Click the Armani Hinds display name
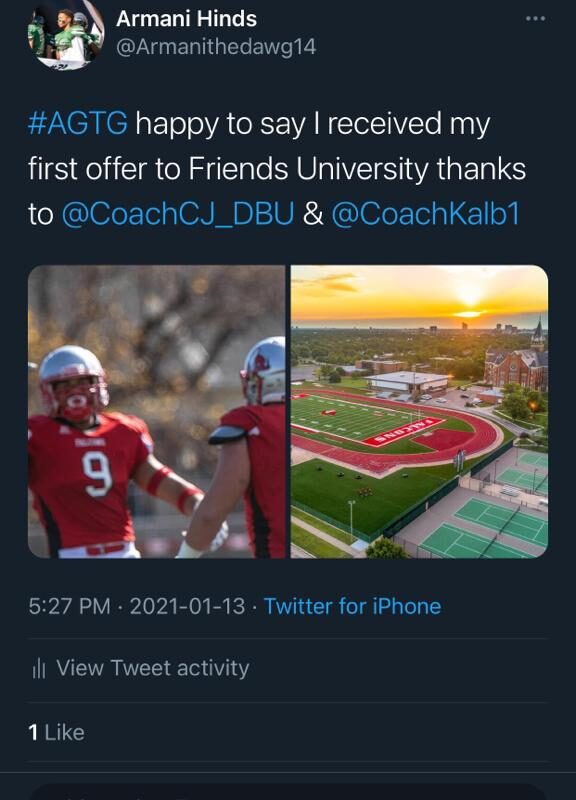The image size is (576, 800). tap(186, 19)
